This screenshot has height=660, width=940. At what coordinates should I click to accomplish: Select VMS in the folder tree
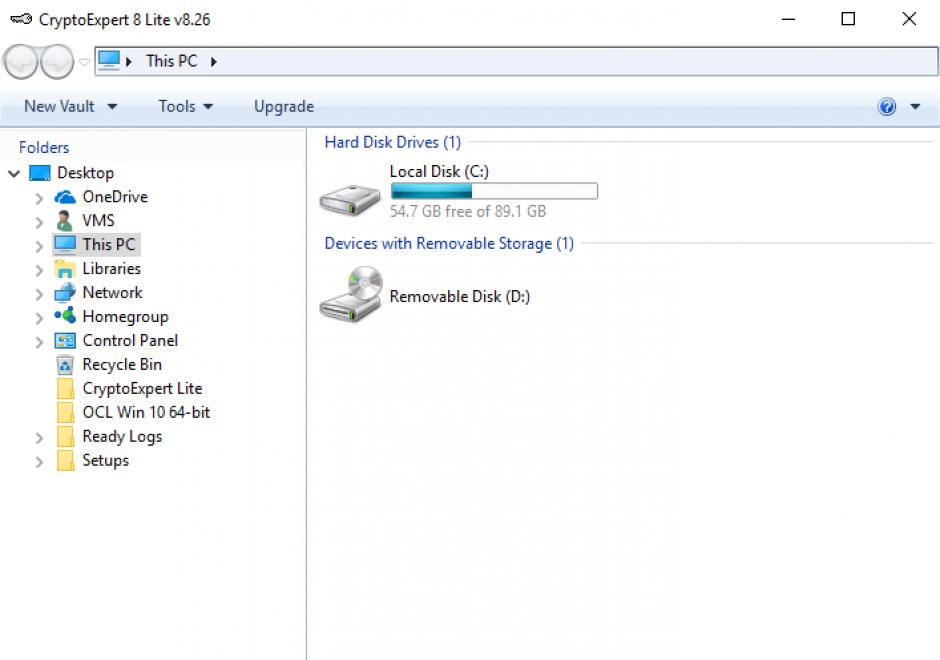[98, 221]
